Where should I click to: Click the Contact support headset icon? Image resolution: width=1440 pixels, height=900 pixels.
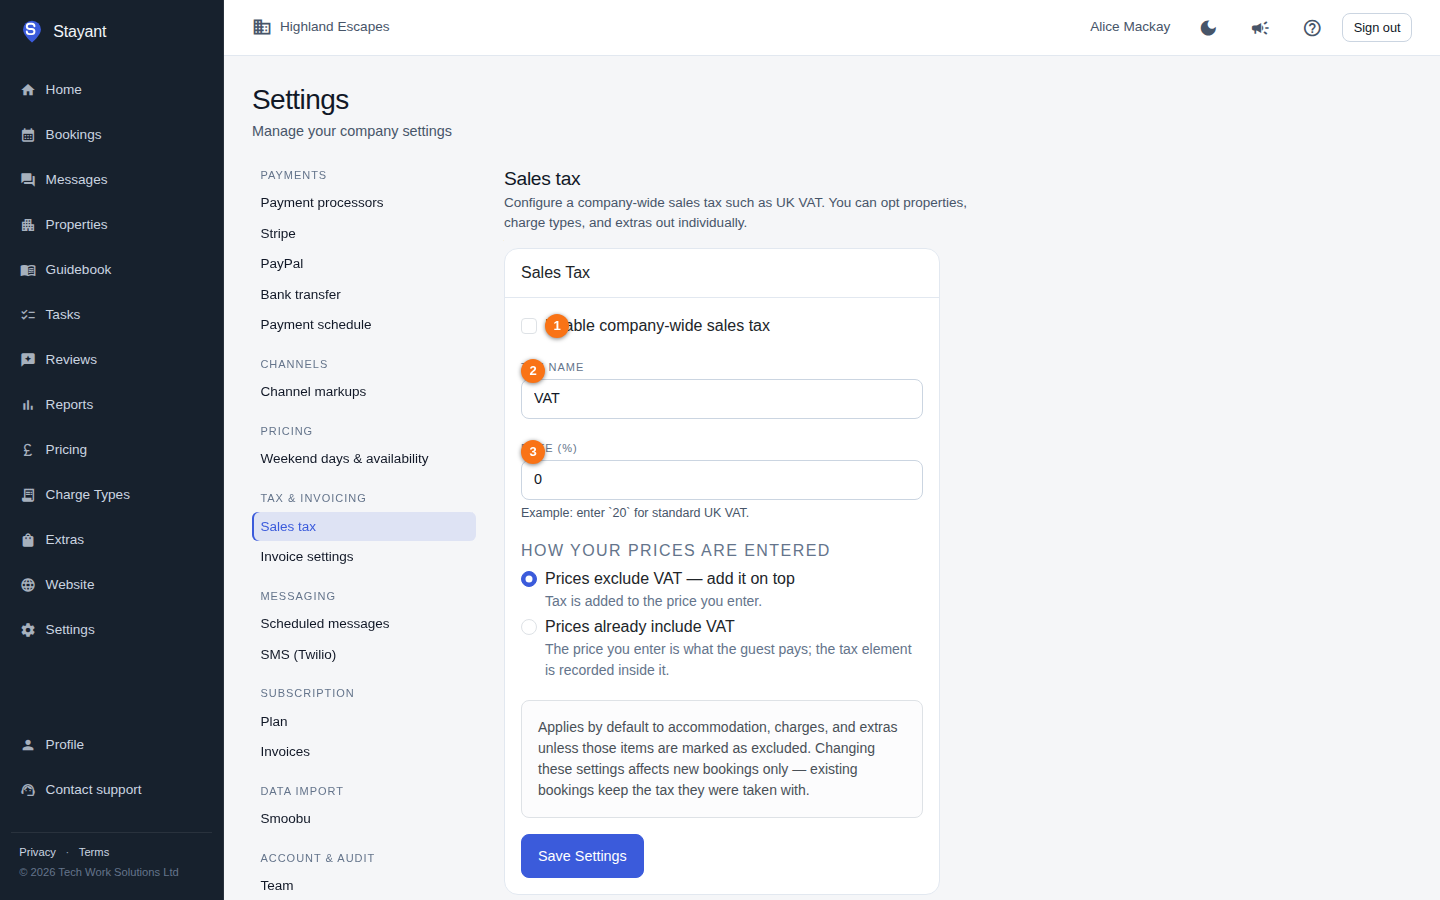(x=28, y=790)
